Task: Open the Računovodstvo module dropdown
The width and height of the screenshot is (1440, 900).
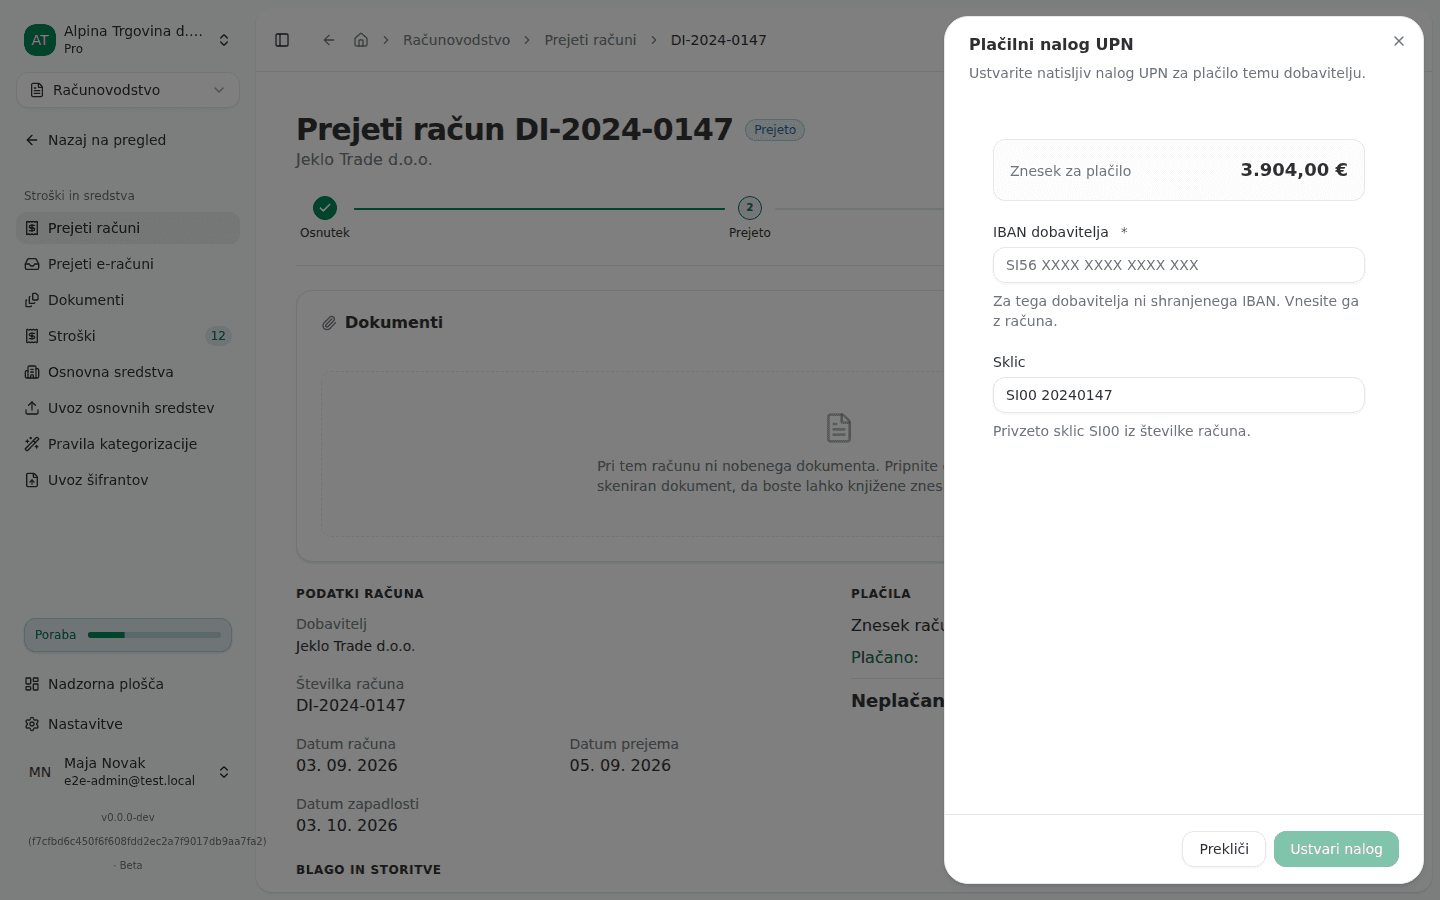Action: (128, 90)
